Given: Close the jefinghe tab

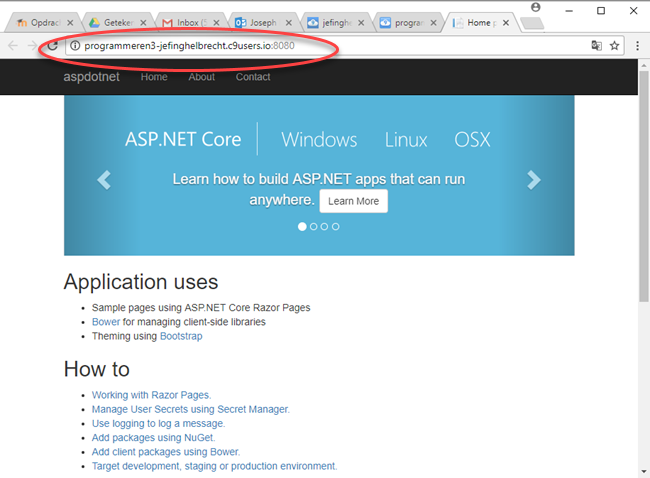Looking at the screenshot, I should tap(361, 23).
